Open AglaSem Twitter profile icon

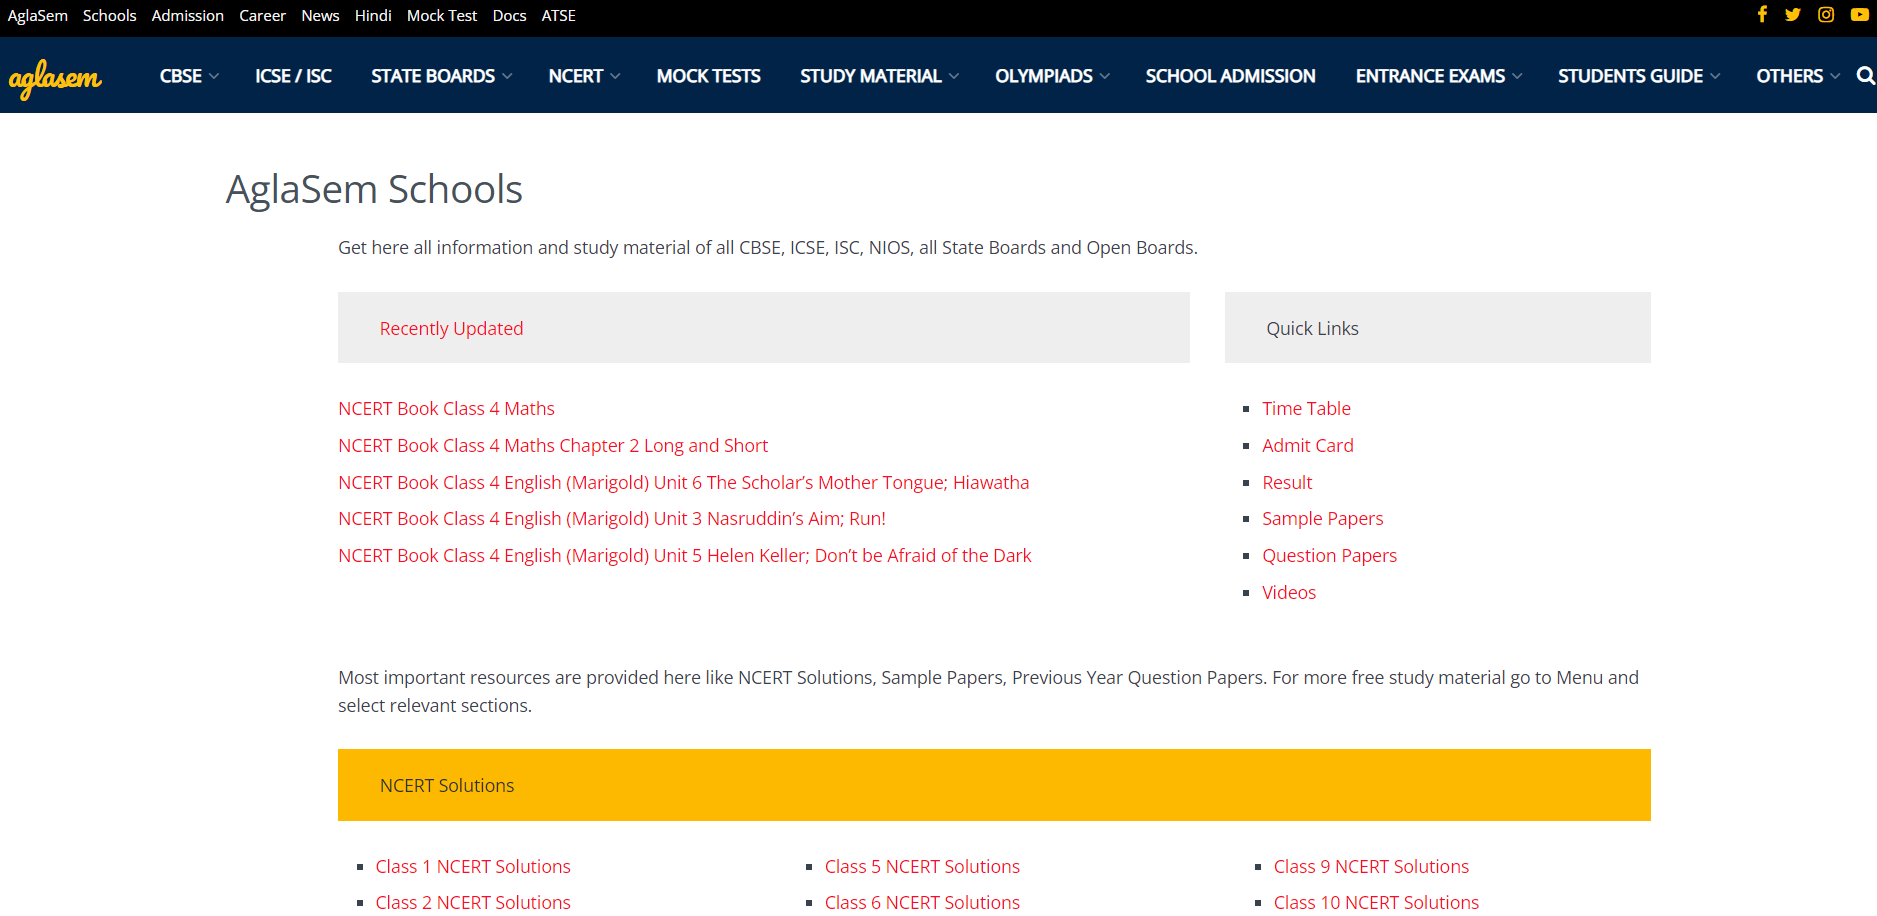pos(1793,14)
